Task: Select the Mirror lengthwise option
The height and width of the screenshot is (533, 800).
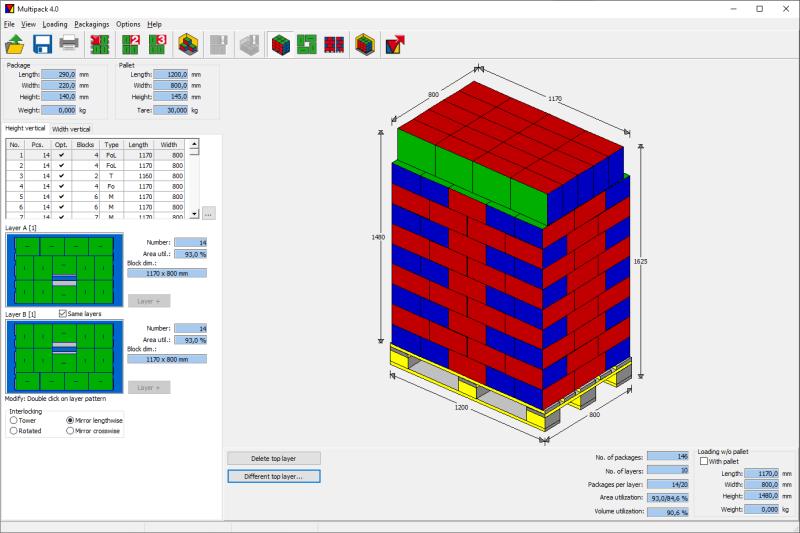Action: pos(70,420)
